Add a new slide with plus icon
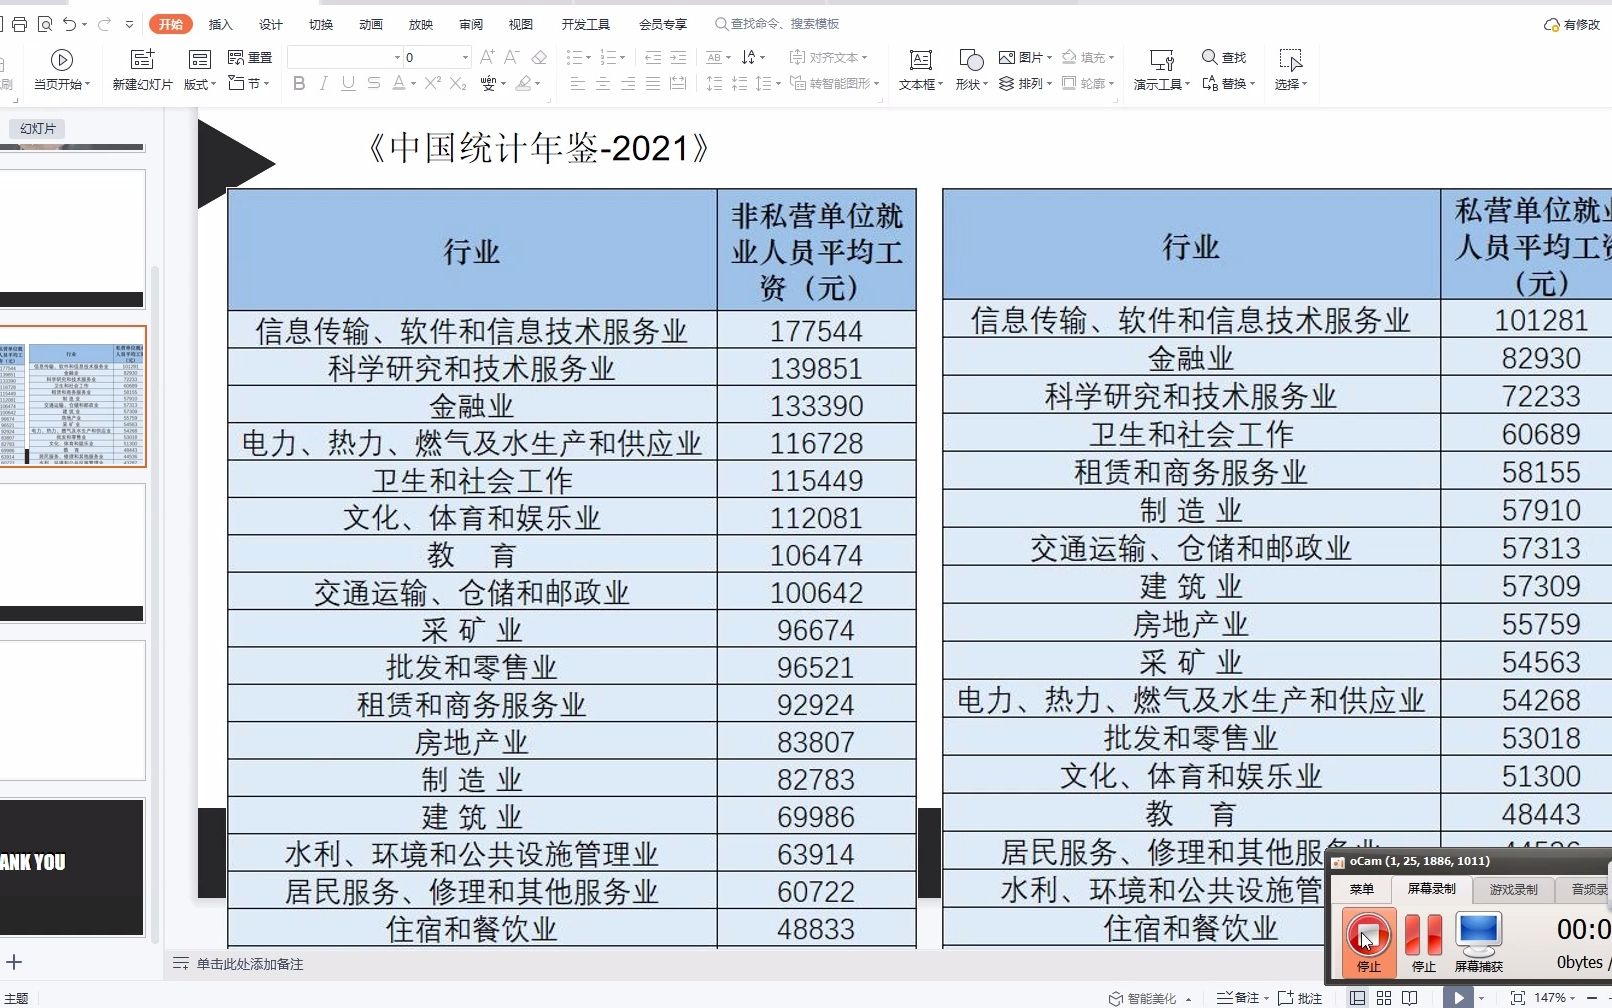1612x1008 pixels. (14, 963)
